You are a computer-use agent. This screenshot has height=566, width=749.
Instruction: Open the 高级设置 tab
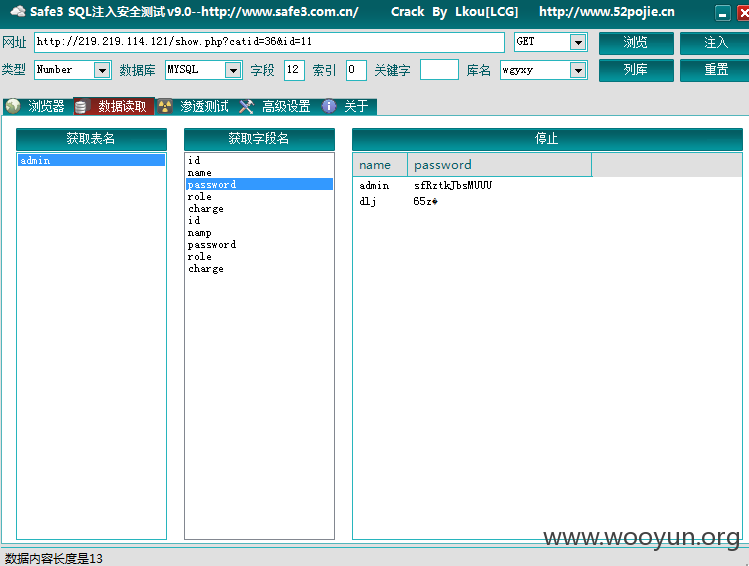click(278, 106)
